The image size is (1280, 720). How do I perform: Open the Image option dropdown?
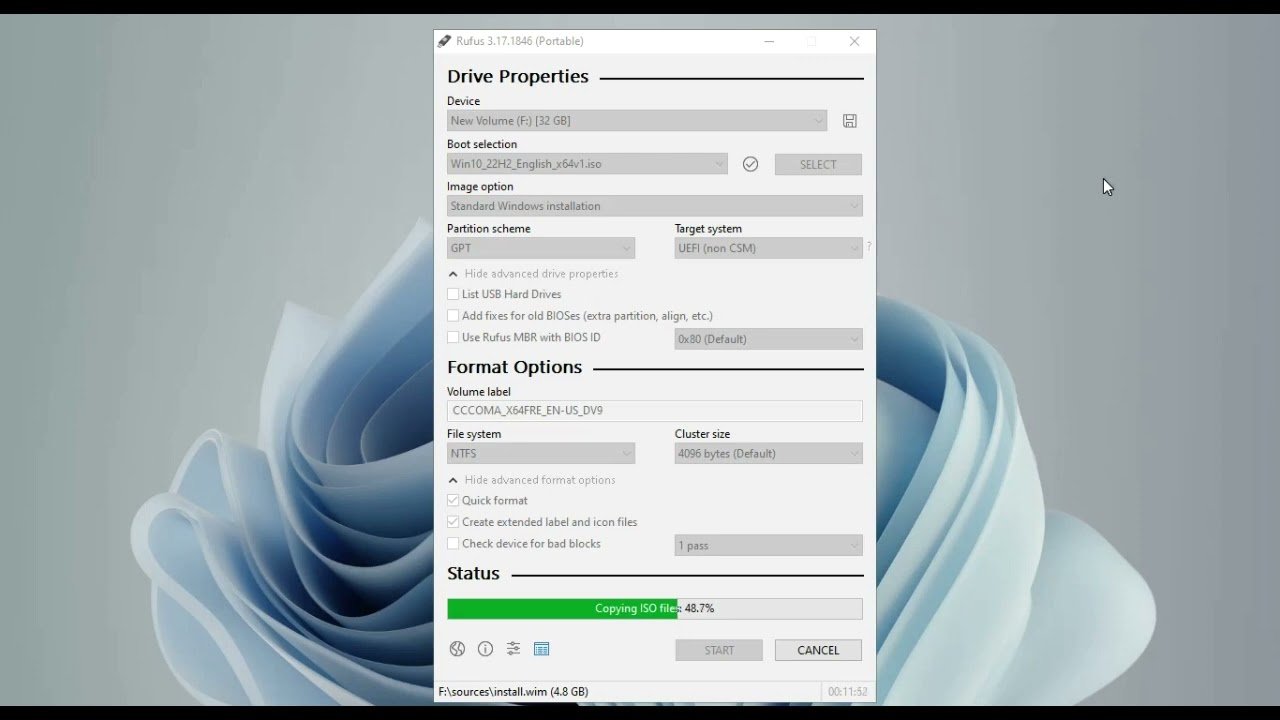pos(655,206)
